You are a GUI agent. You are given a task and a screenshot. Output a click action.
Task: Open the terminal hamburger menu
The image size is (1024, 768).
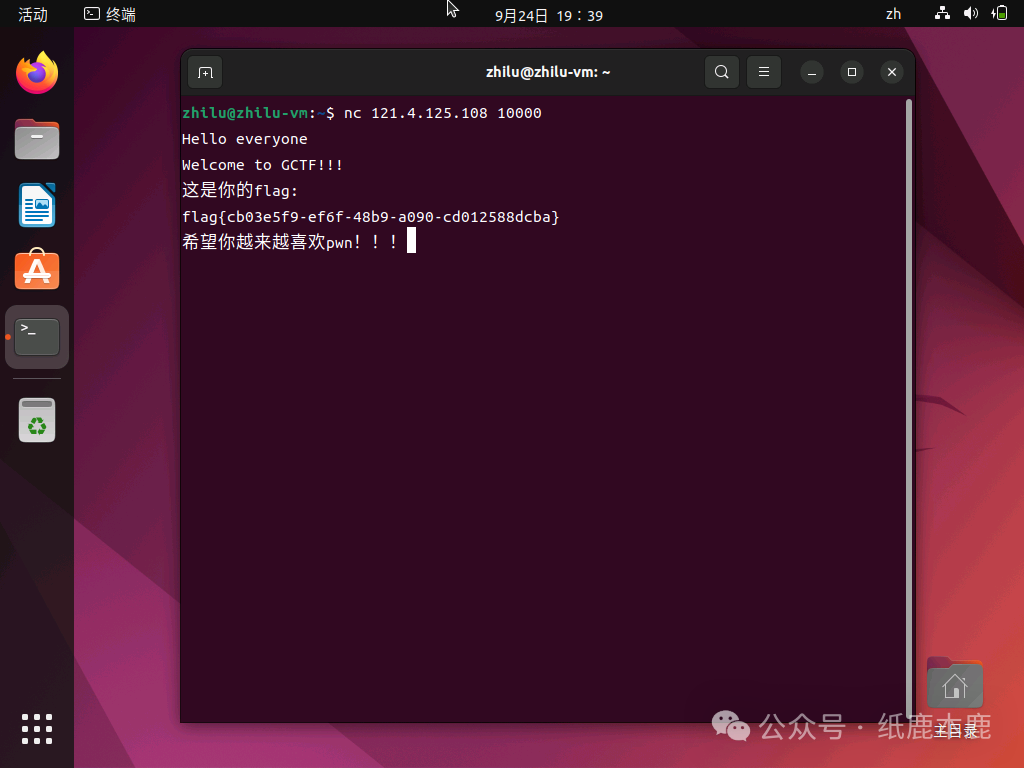(764, 71)
